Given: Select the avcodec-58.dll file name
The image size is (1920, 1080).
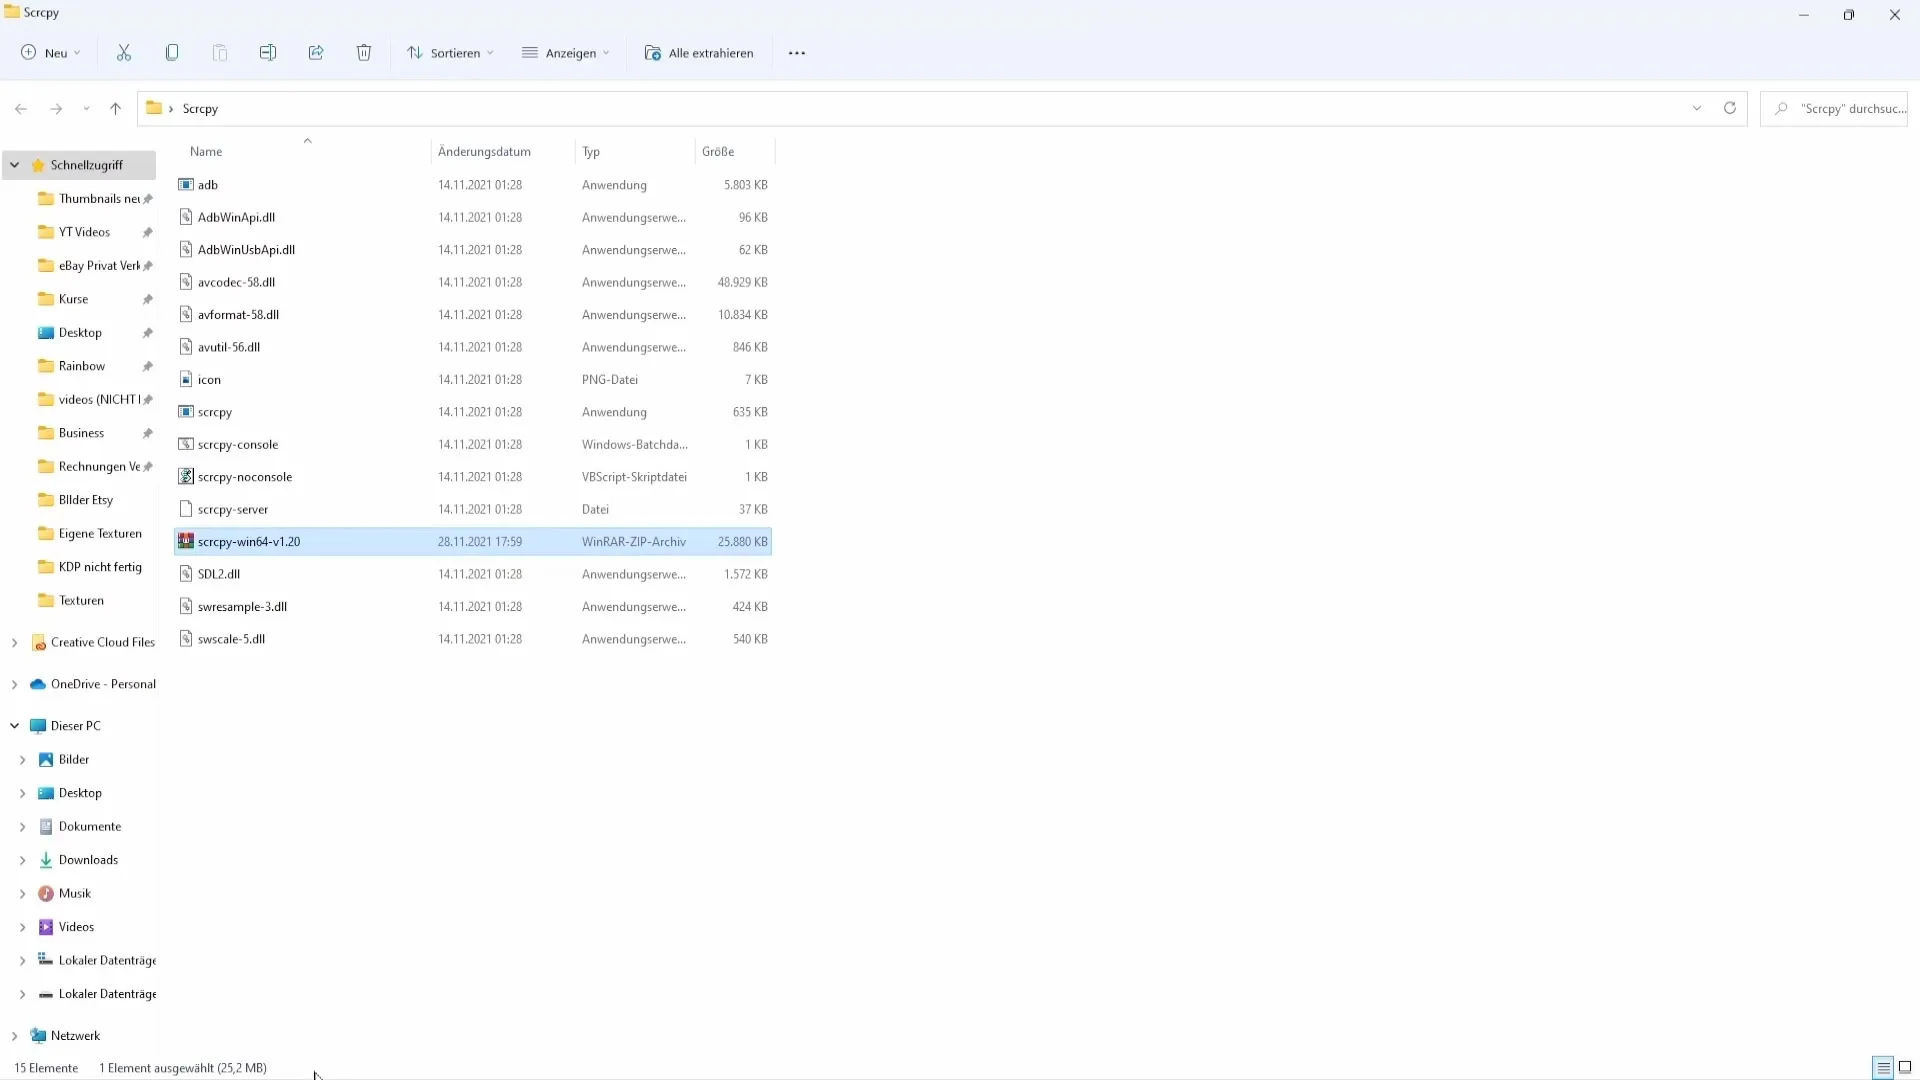Looking at the screenshot, I should pos(236,282).
